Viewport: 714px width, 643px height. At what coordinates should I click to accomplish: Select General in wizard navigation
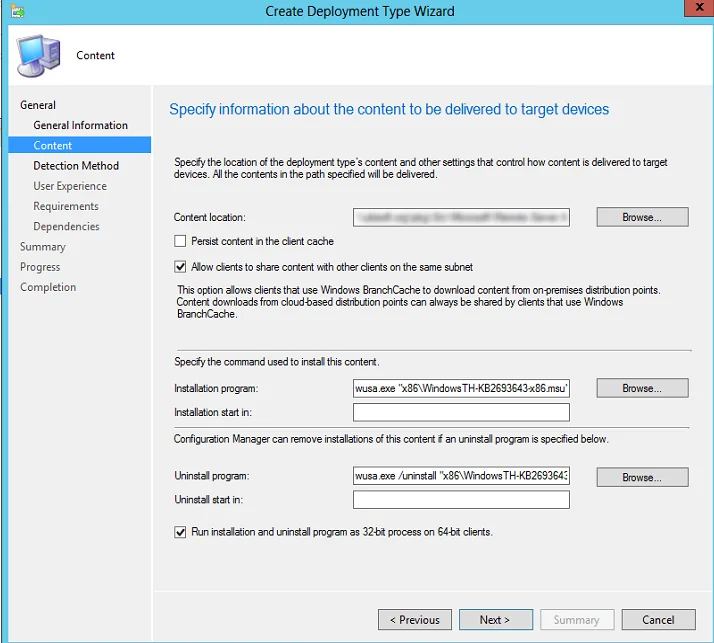click(x=38, y=105)
